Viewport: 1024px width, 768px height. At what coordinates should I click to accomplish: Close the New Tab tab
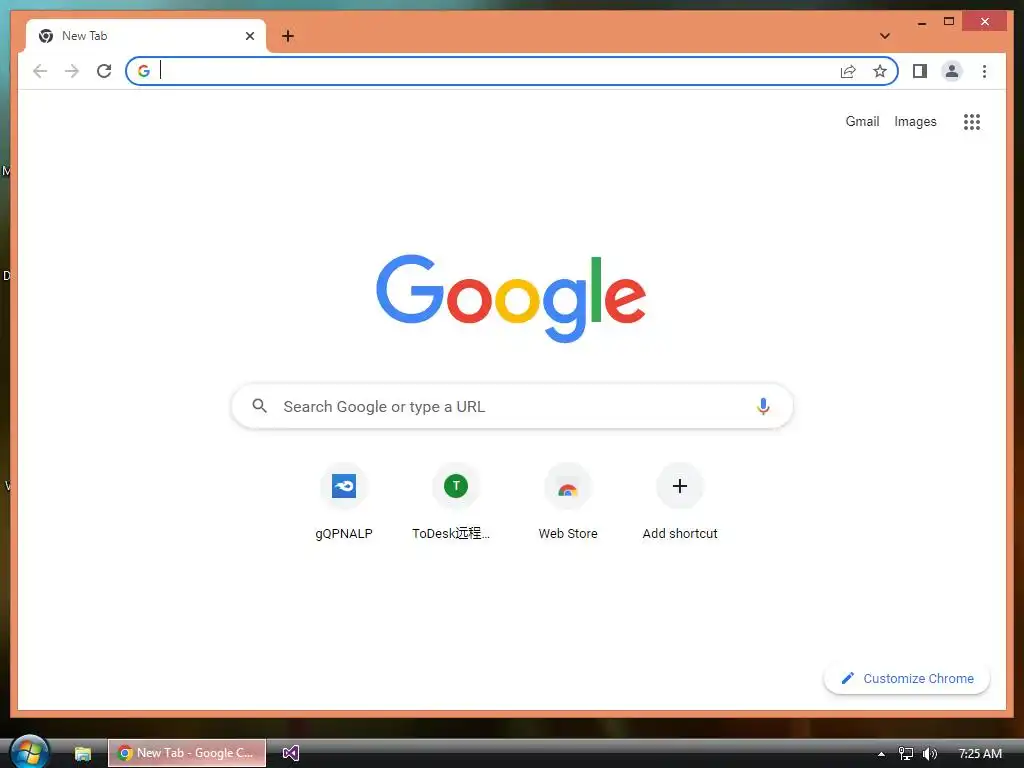pyautogui.click(x=249, y=36)
